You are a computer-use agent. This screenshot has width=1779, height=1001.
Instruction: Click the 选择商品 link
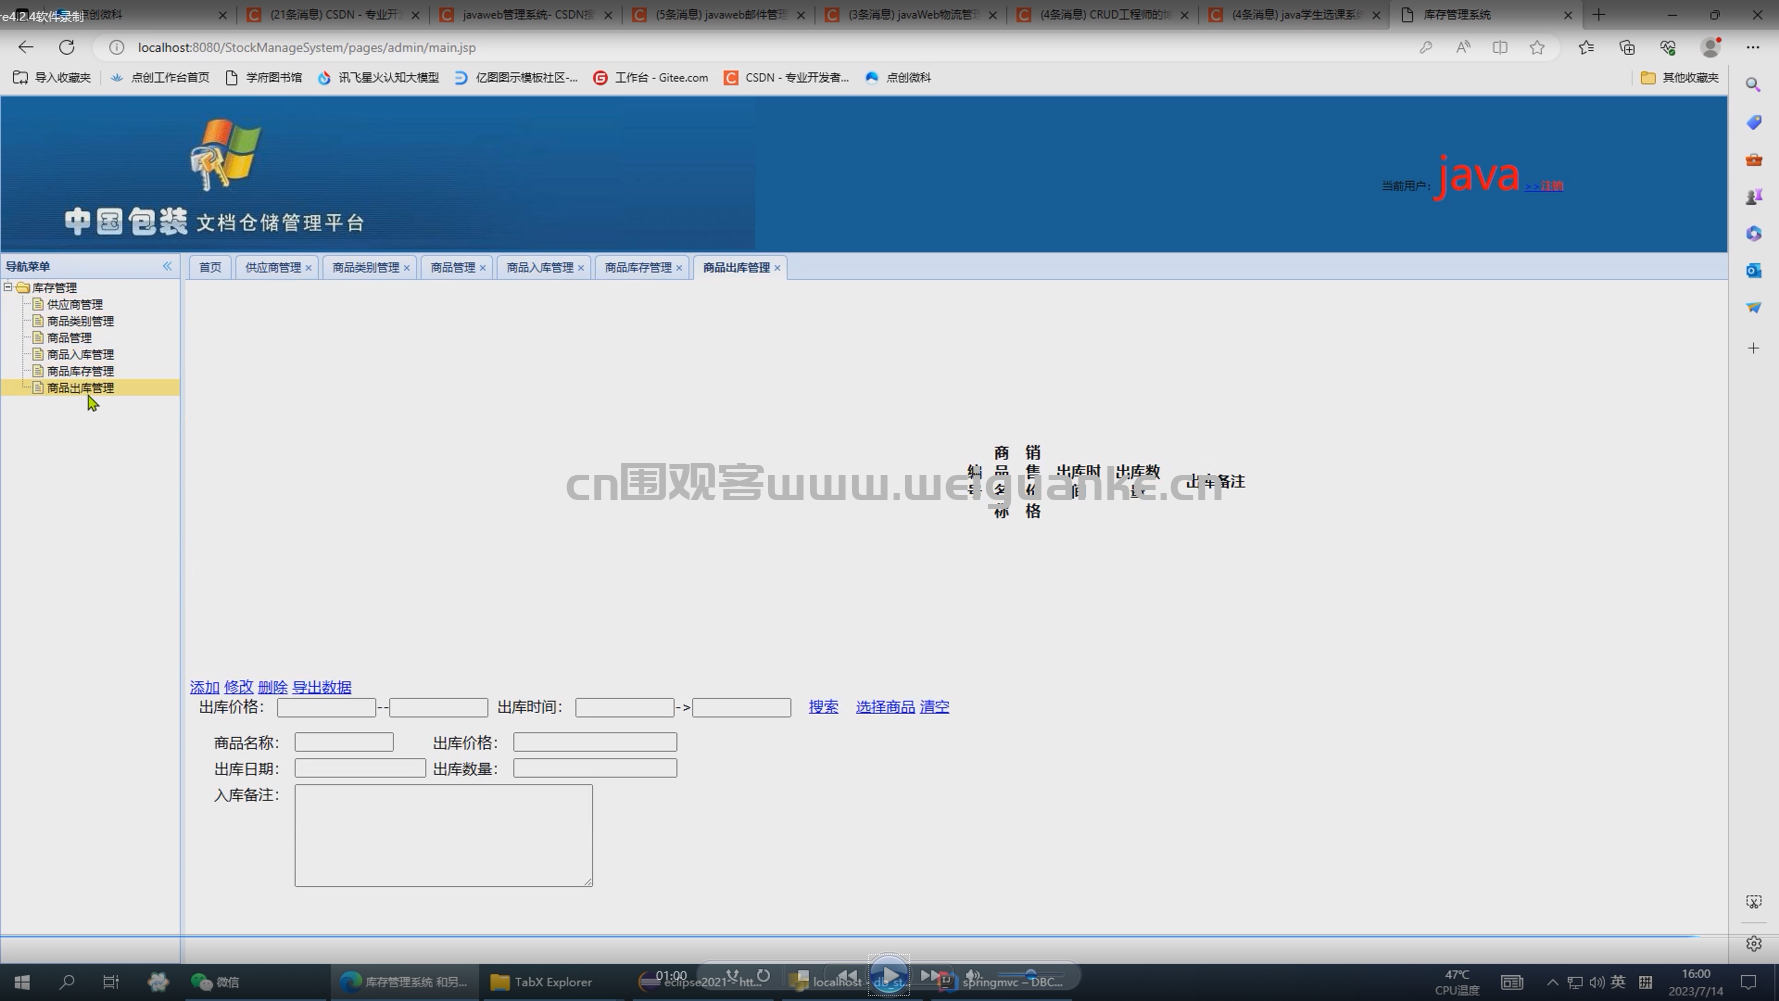tap(885, 707)
